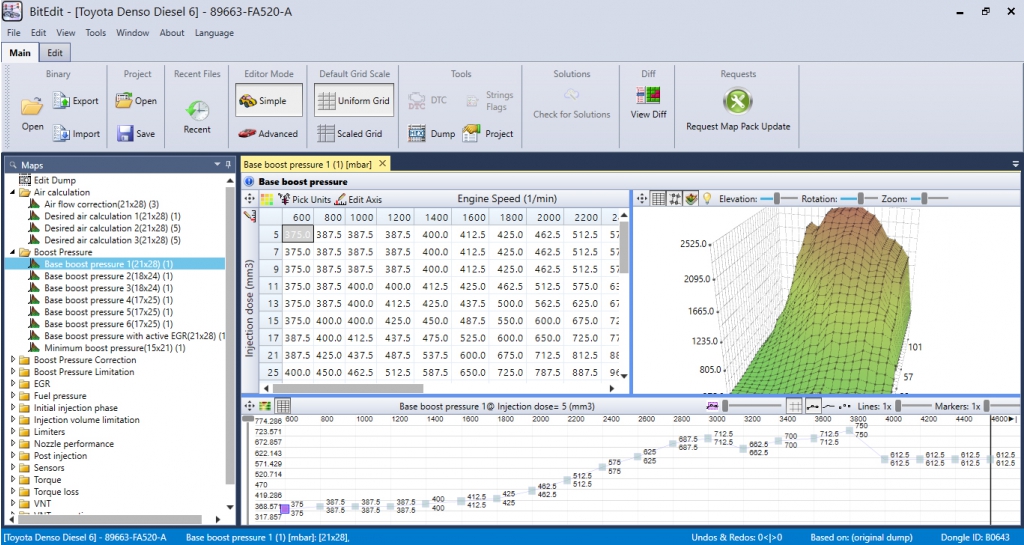Open a project from the Project group

(136, 101)
